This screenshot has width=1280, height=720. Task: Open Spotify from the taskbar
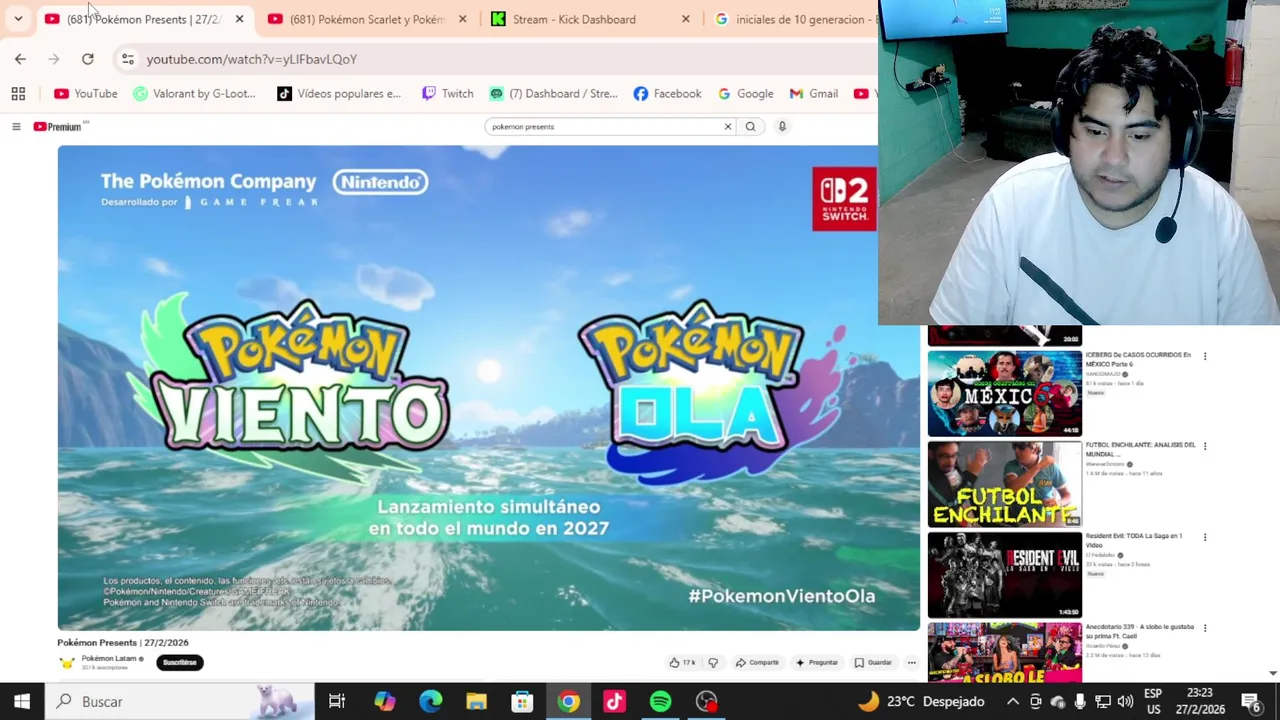point(660,701)
